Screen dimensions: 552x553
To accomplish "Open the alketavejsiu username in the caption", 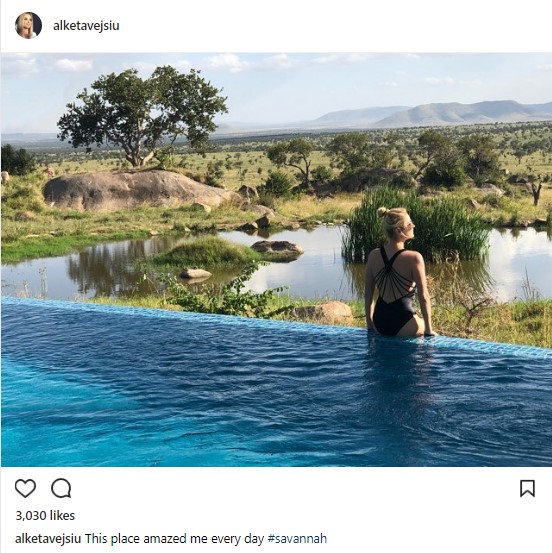I will click(48, 539).
